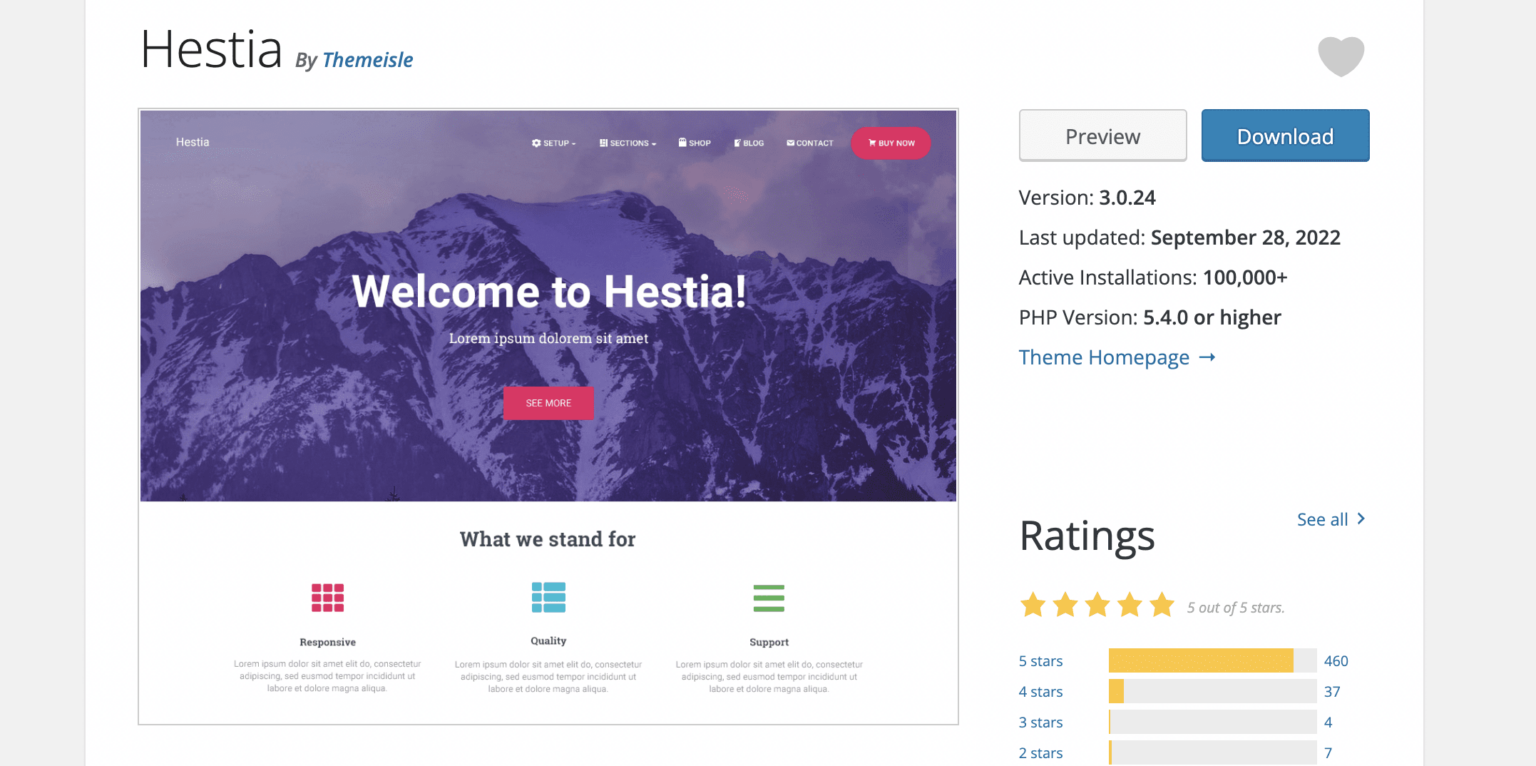Click the 460 count for 5 stars
The image size is (1536, 766).
[1336, 661]
